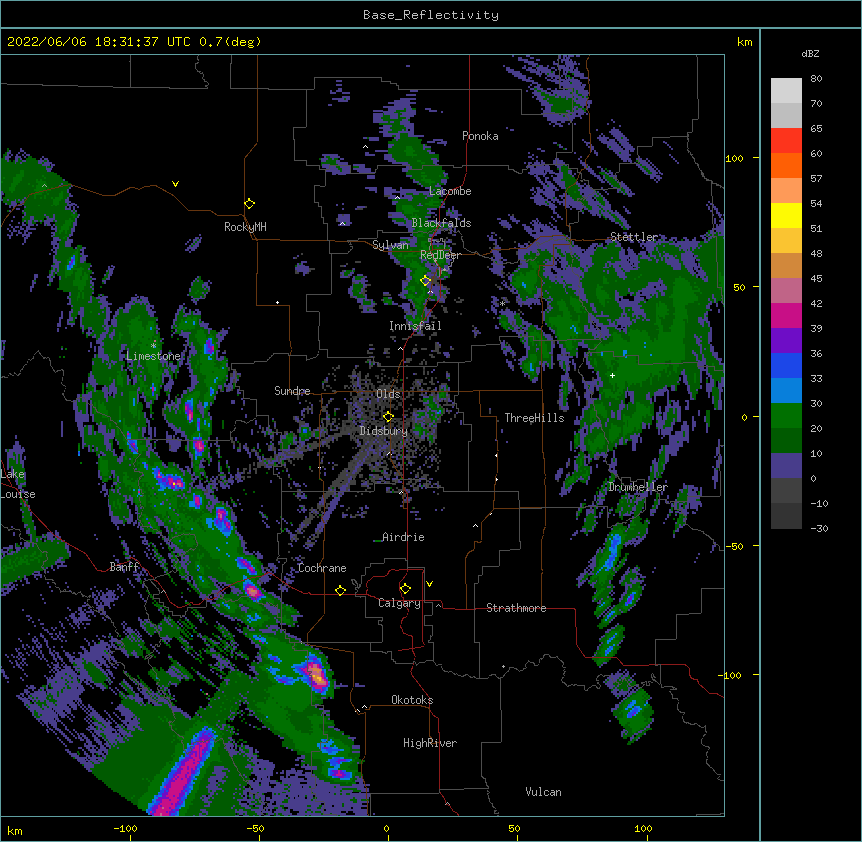Select the purple 36-39 dBZ legend swatch
Image resolution: width=862 pixels, height=842 pixels.
pyautogui.click(x=786, y=341)
